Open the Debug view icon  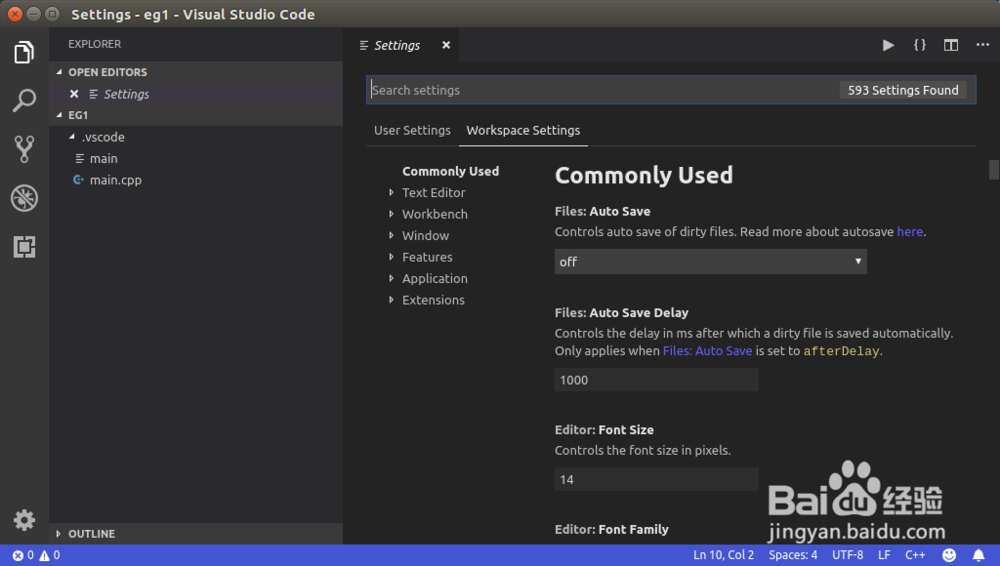(24, 197)
